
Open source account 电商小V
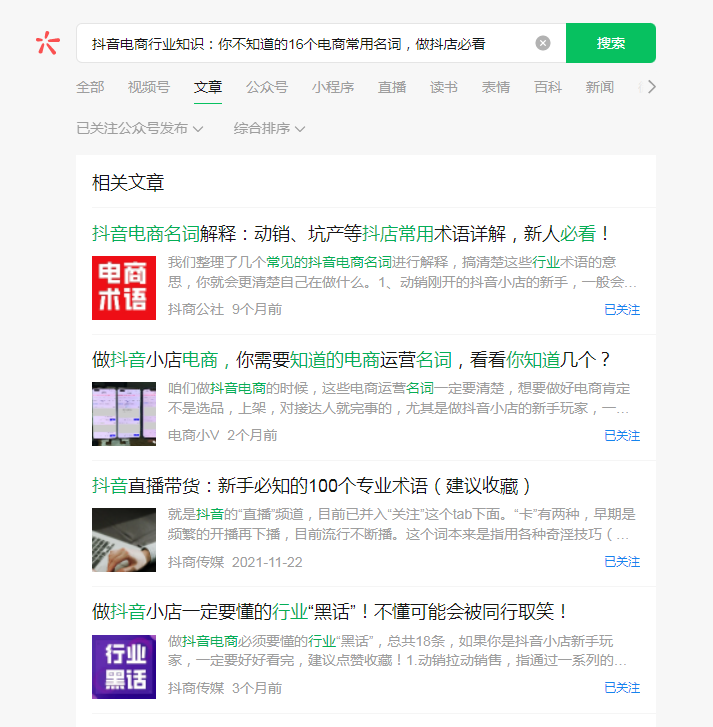(193, 436)
